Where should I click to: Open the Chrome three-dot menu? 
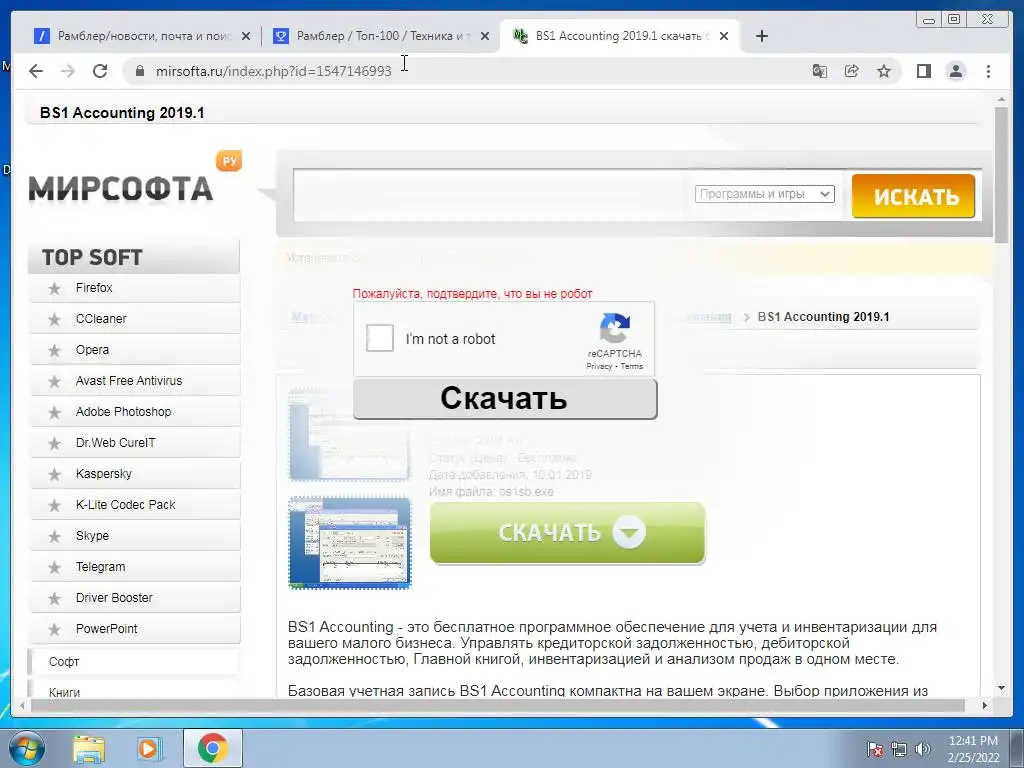click(x=988, y=71)
